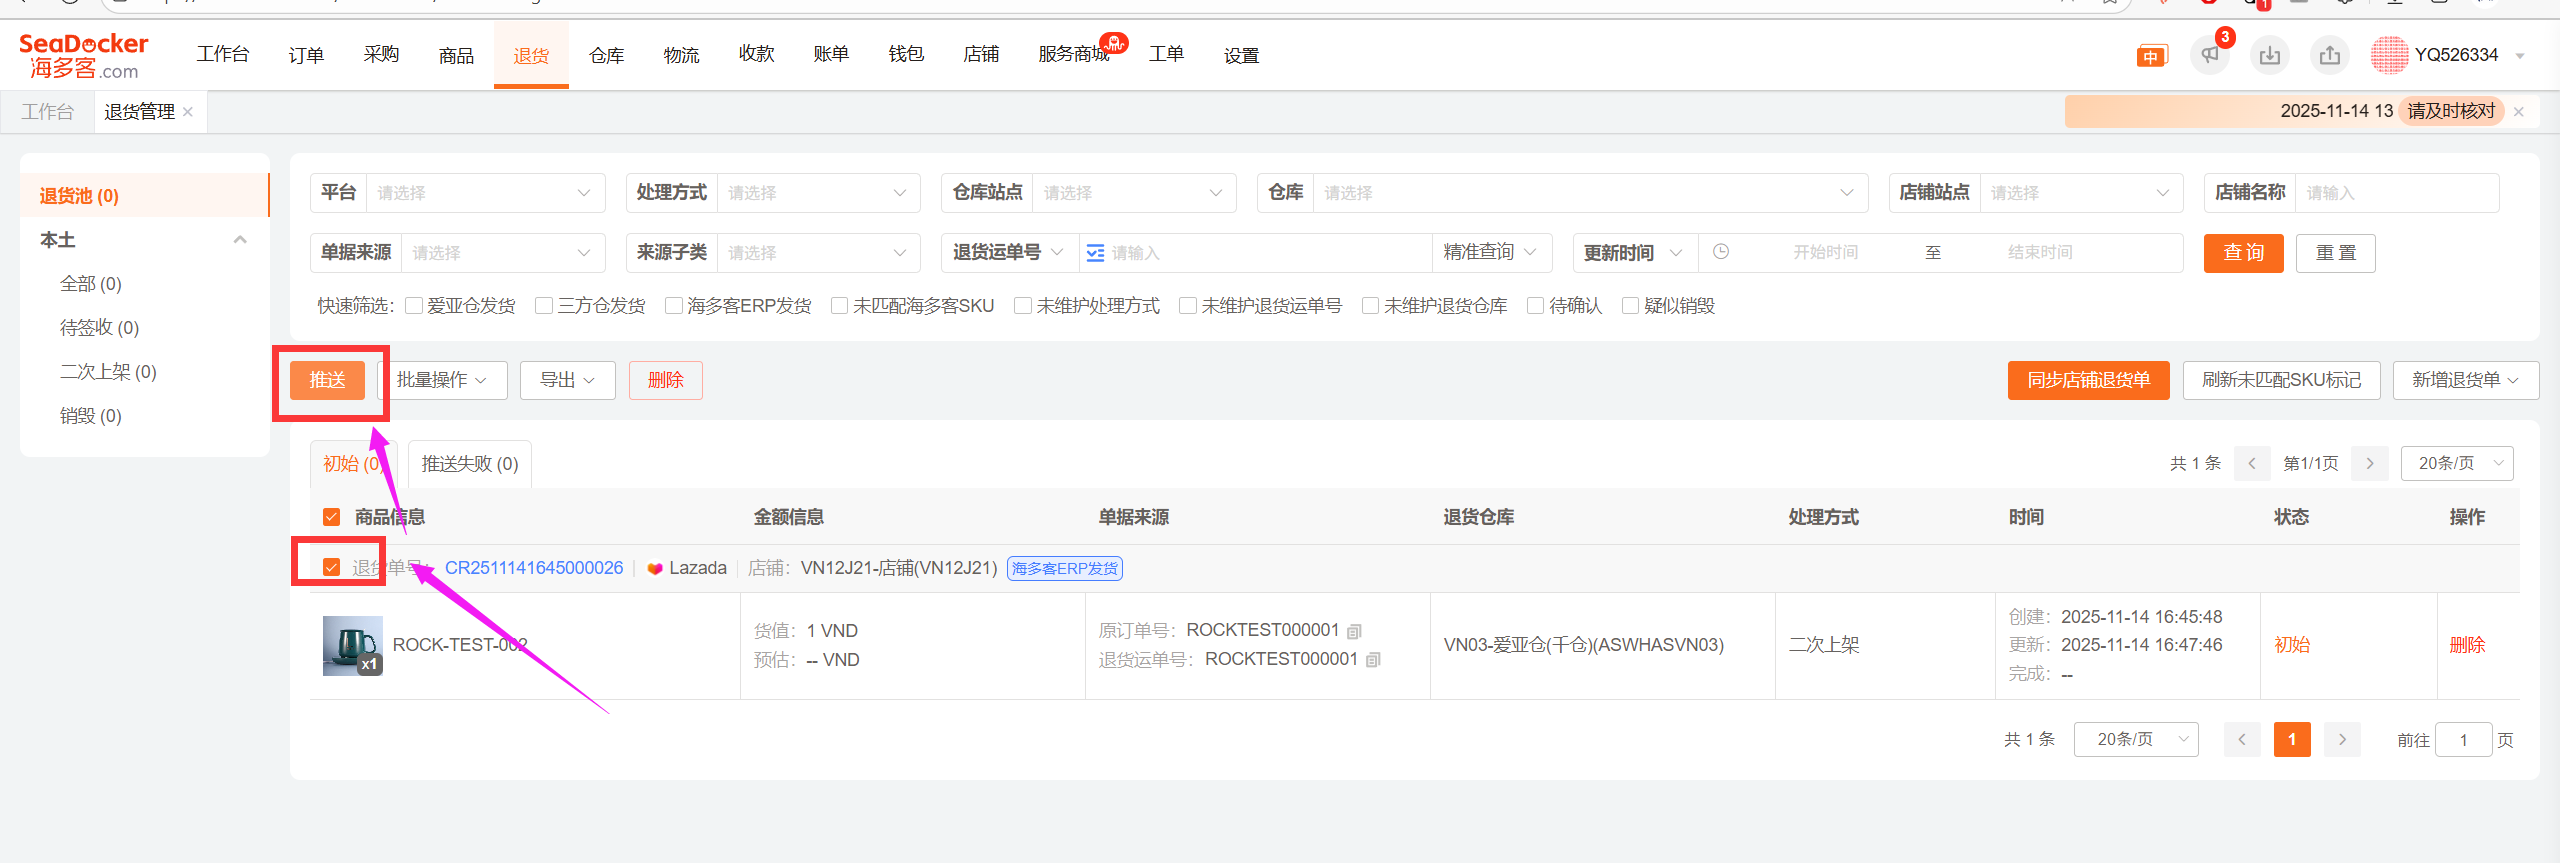Copy the original order number ROCKTEST000001

[1355, 631]
